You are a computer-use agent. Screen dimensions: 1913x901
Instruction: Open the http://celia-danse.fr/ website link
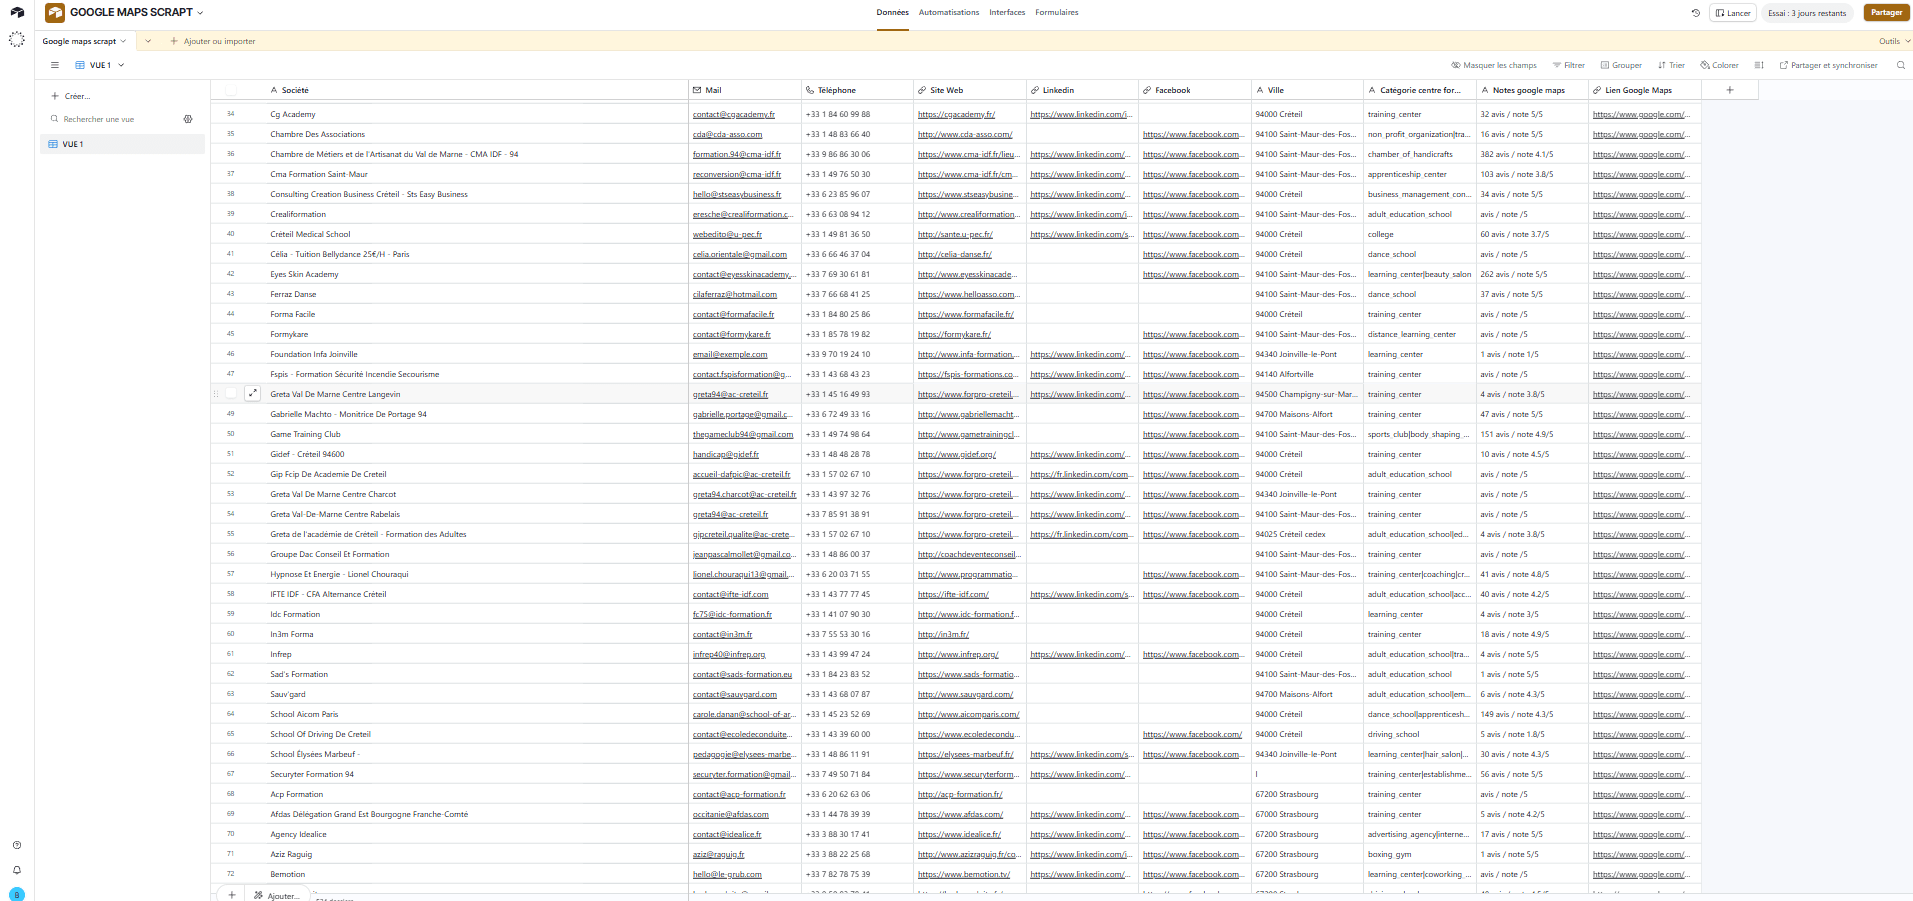click(x=955, y=254)
